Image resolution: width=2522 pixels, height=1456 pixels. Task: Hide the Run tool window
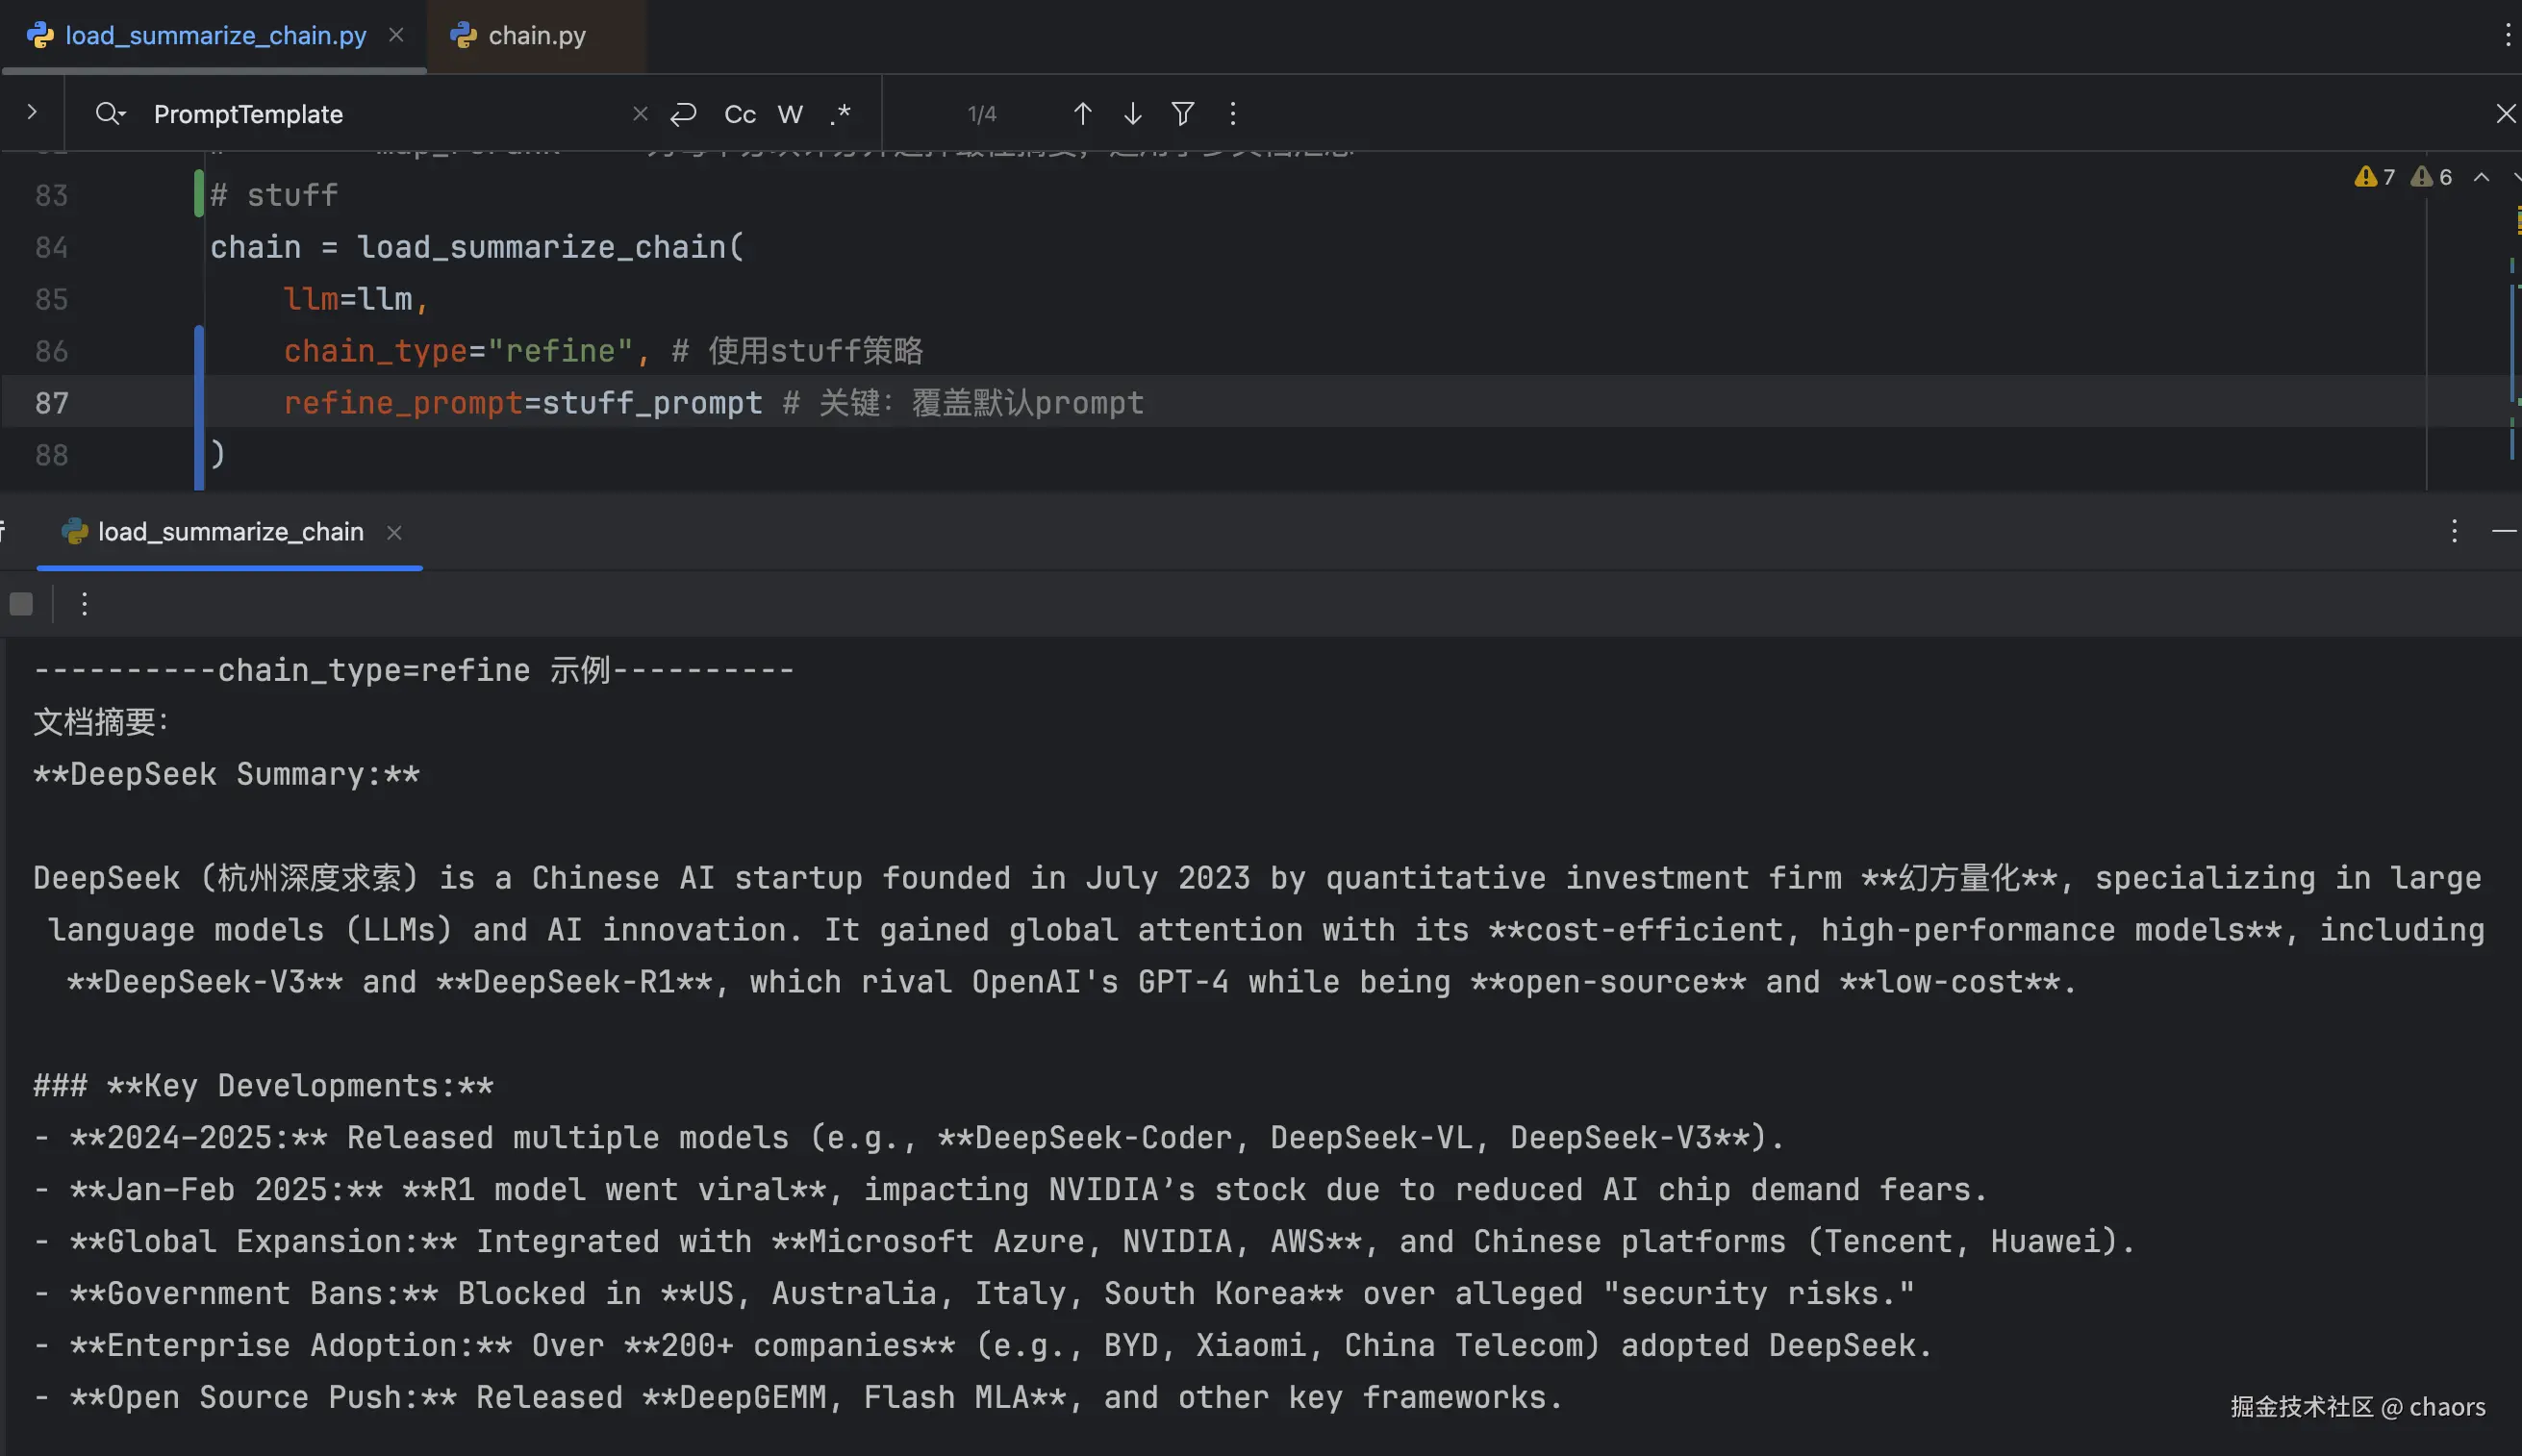click(2504, 531)
